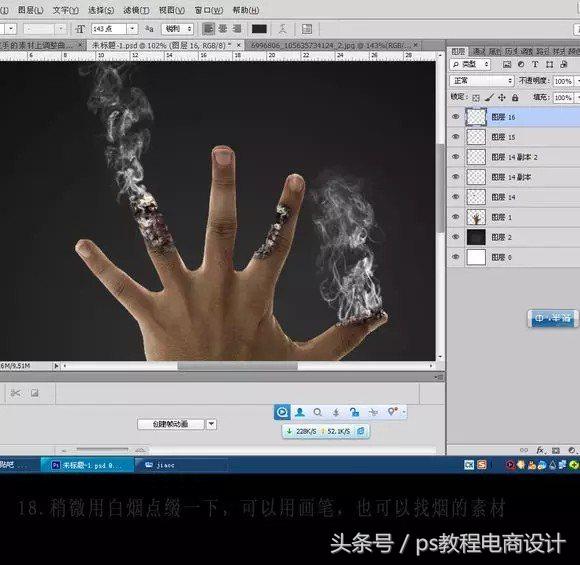Click the opacity 100% input field
This screenshot has width=580, height=565.
563,81
